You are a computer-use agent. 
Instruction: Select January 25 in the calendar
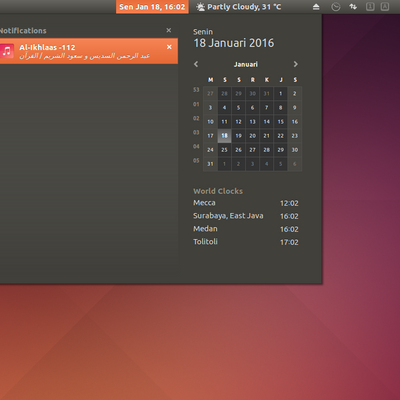click(224, 150)
